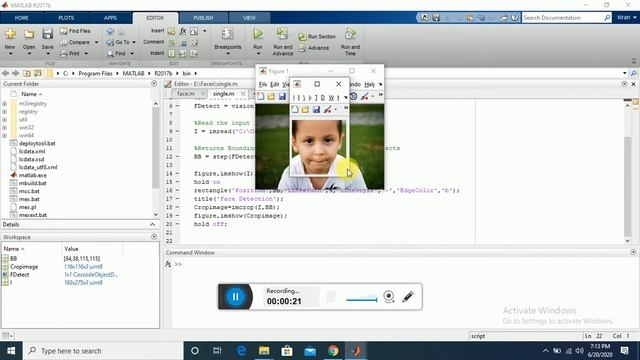
Task: Open Chrome from the taskbar
Action: pyautogui.click(x=333, y=351)
